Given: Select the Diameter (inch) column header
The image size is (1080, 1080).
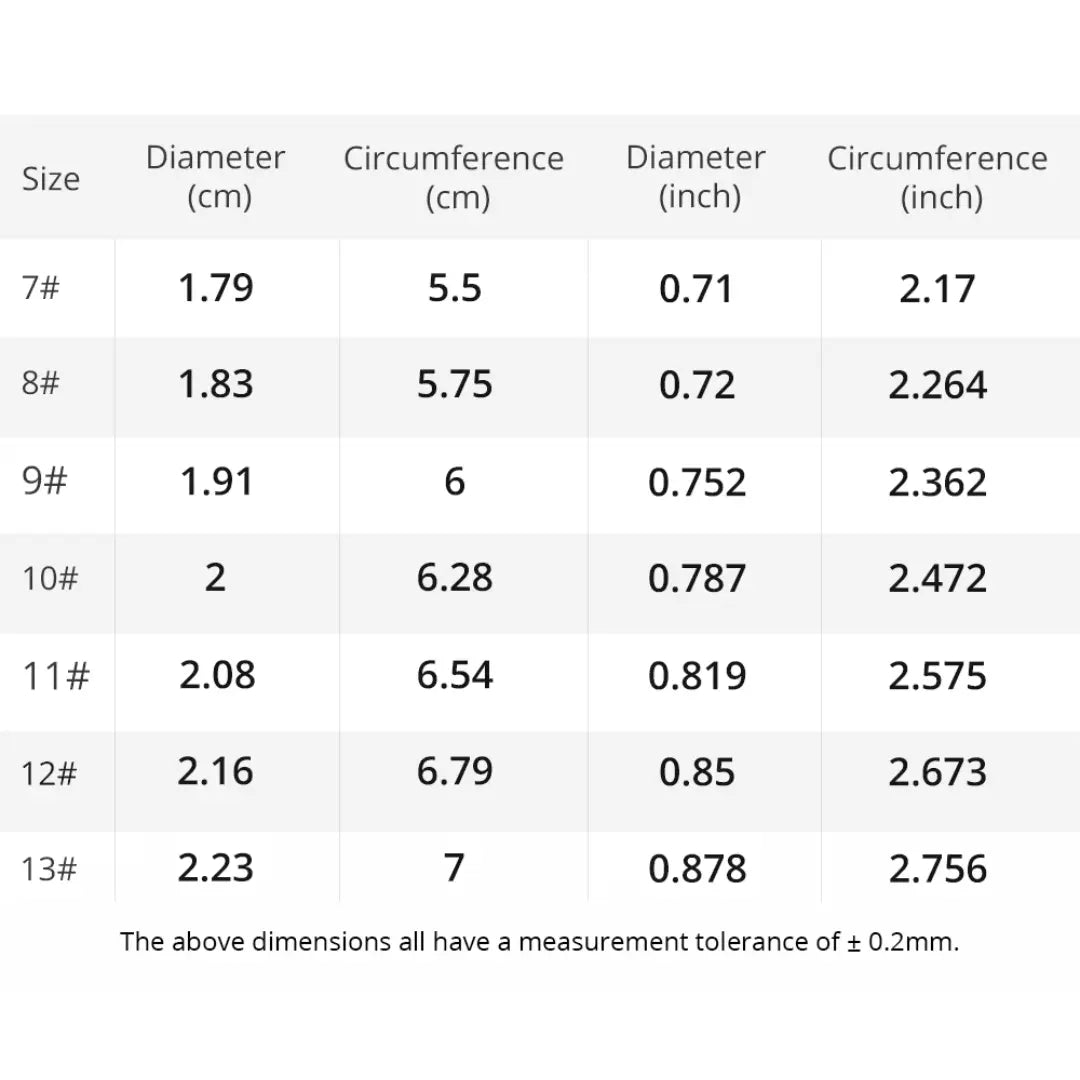Looking at the screenshot, I should click(x=697, y=177).
